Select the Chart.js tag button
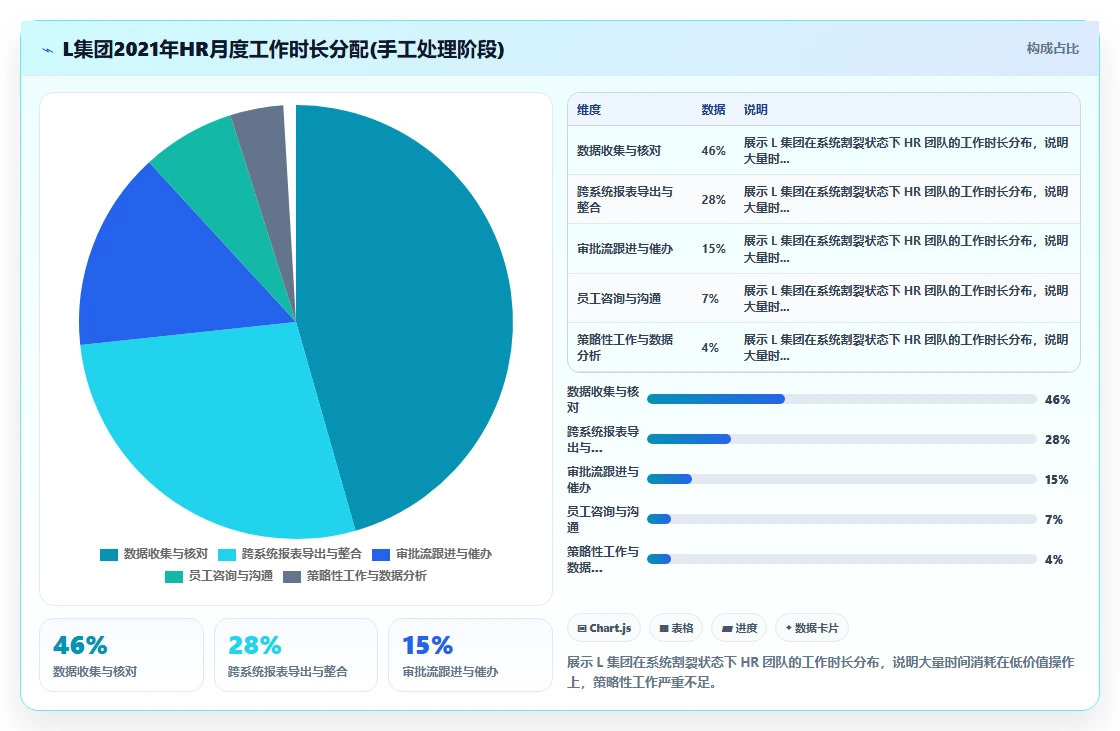Image resolution: width=1120 pixels, height=731 pixels. (604, 628)
